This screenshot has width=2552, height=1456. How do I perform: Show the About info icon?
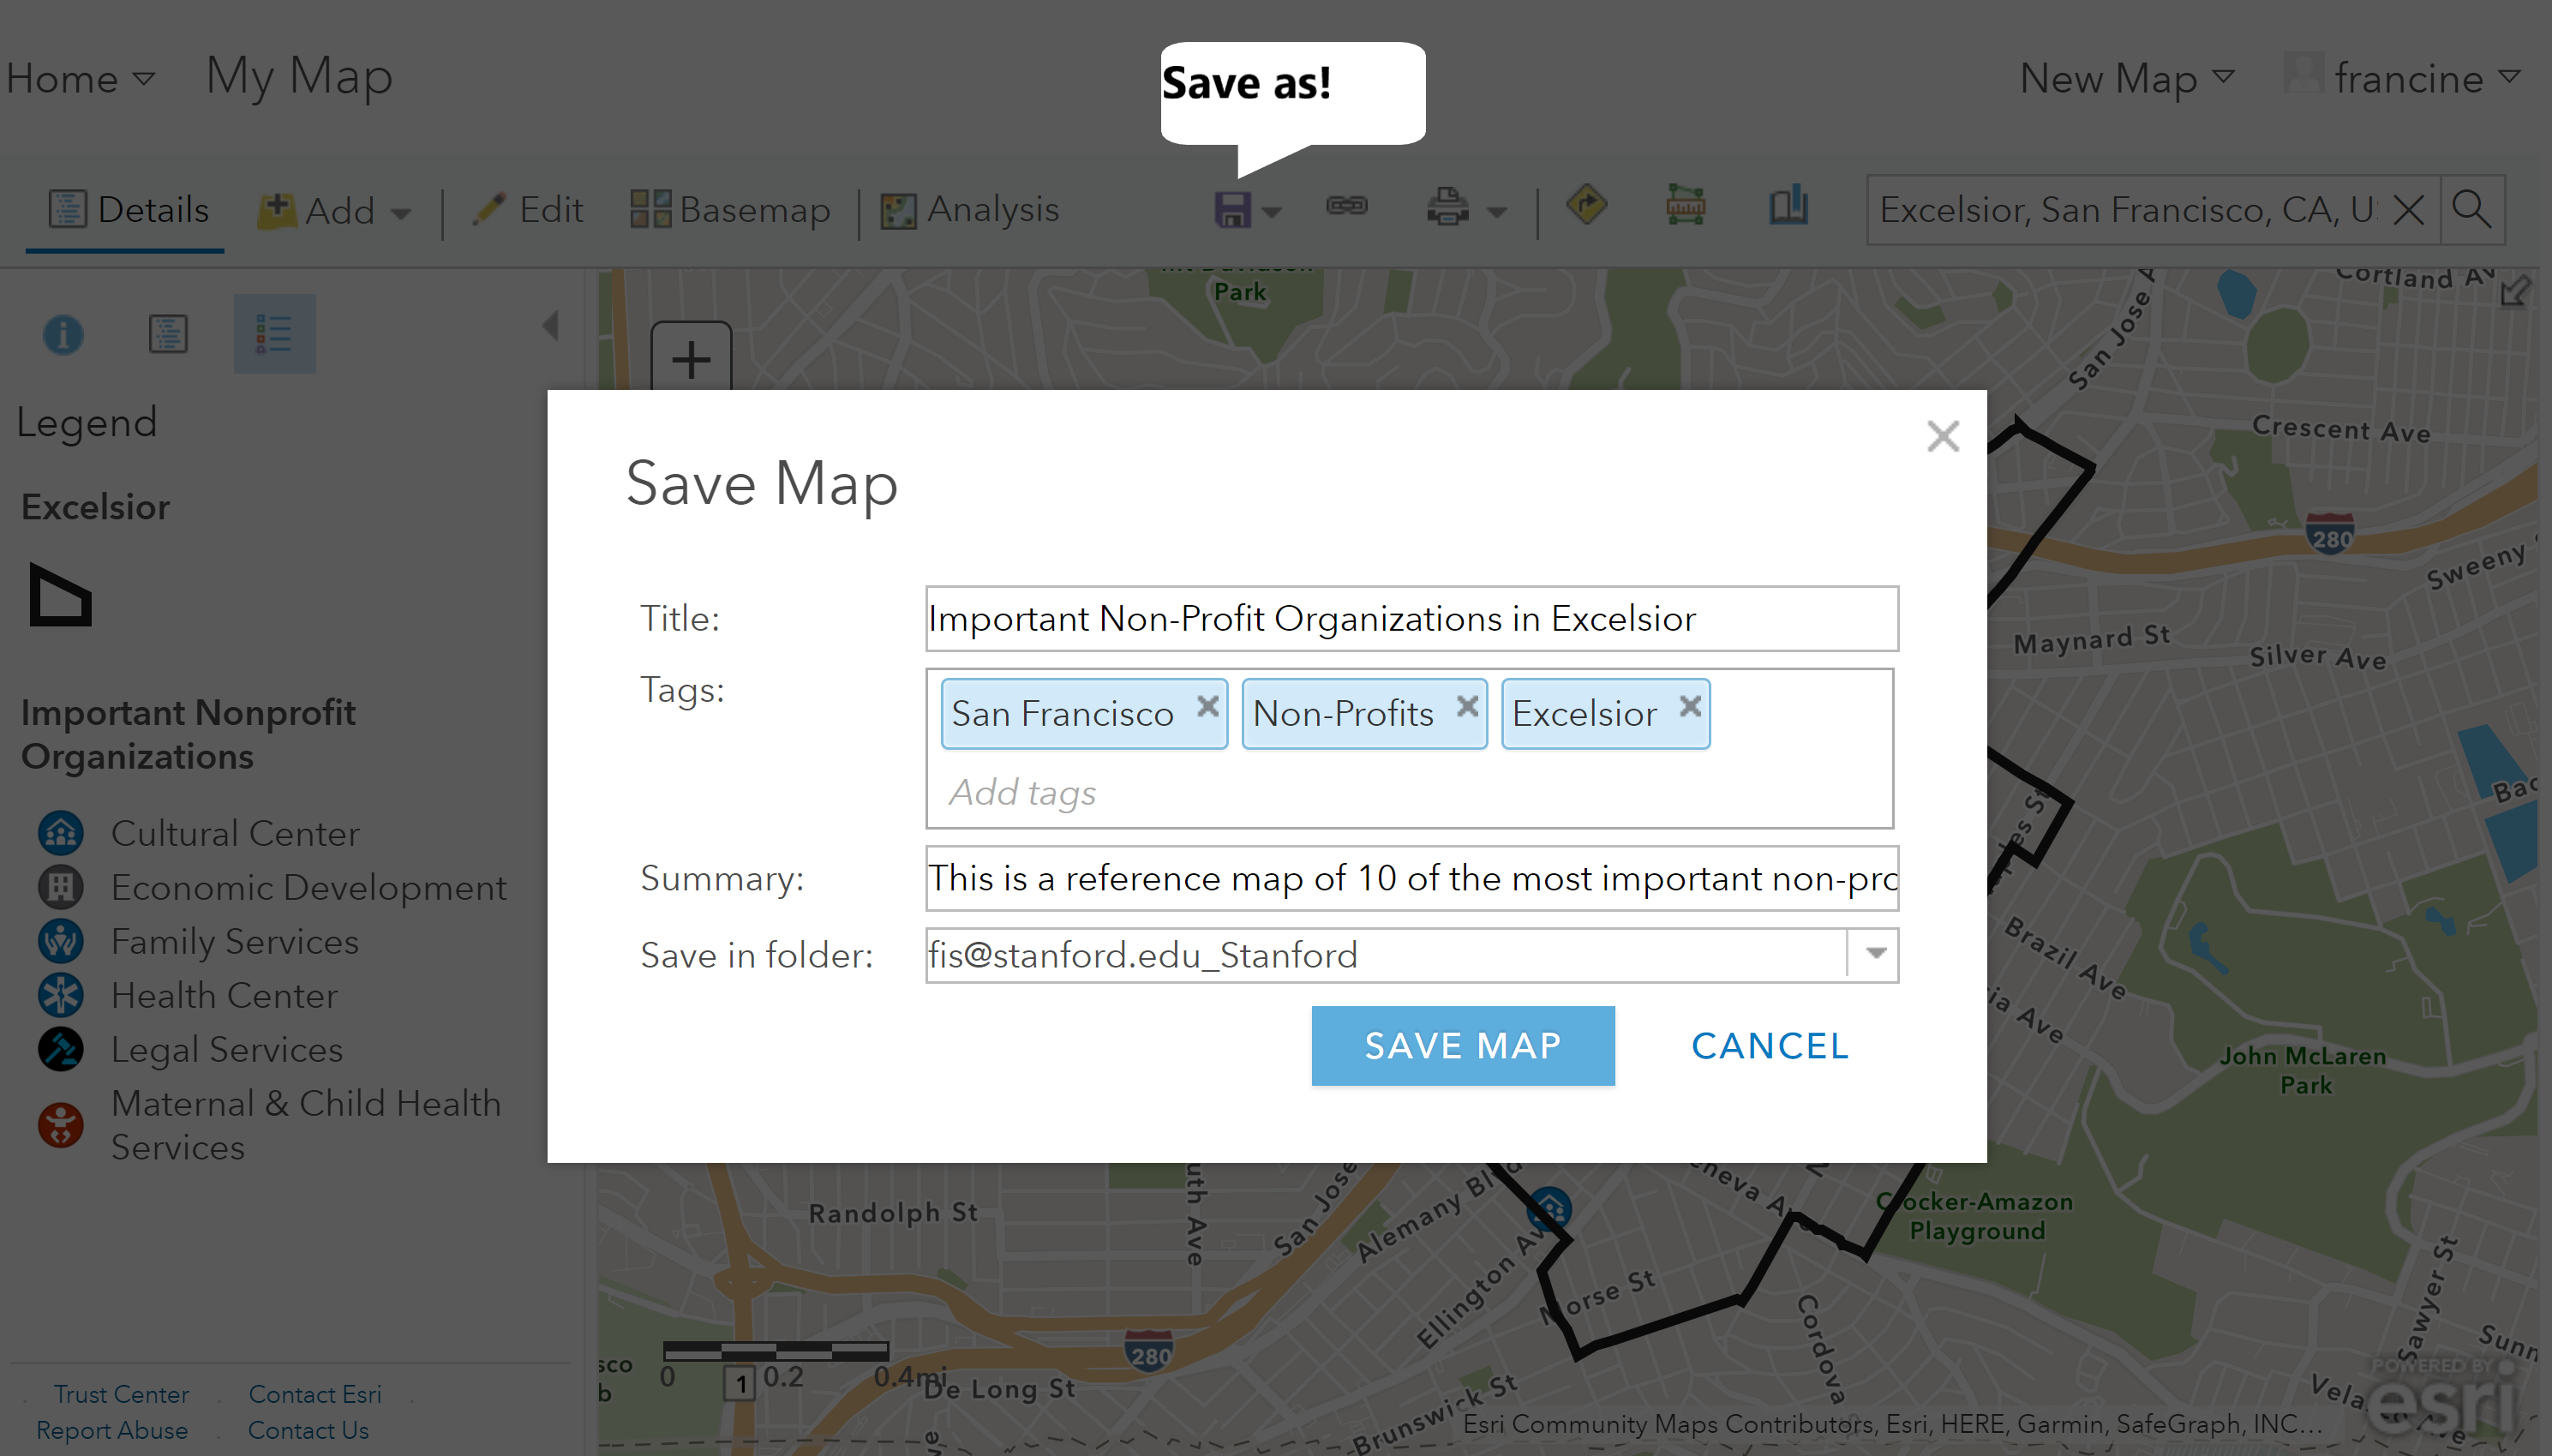(63, 334)
